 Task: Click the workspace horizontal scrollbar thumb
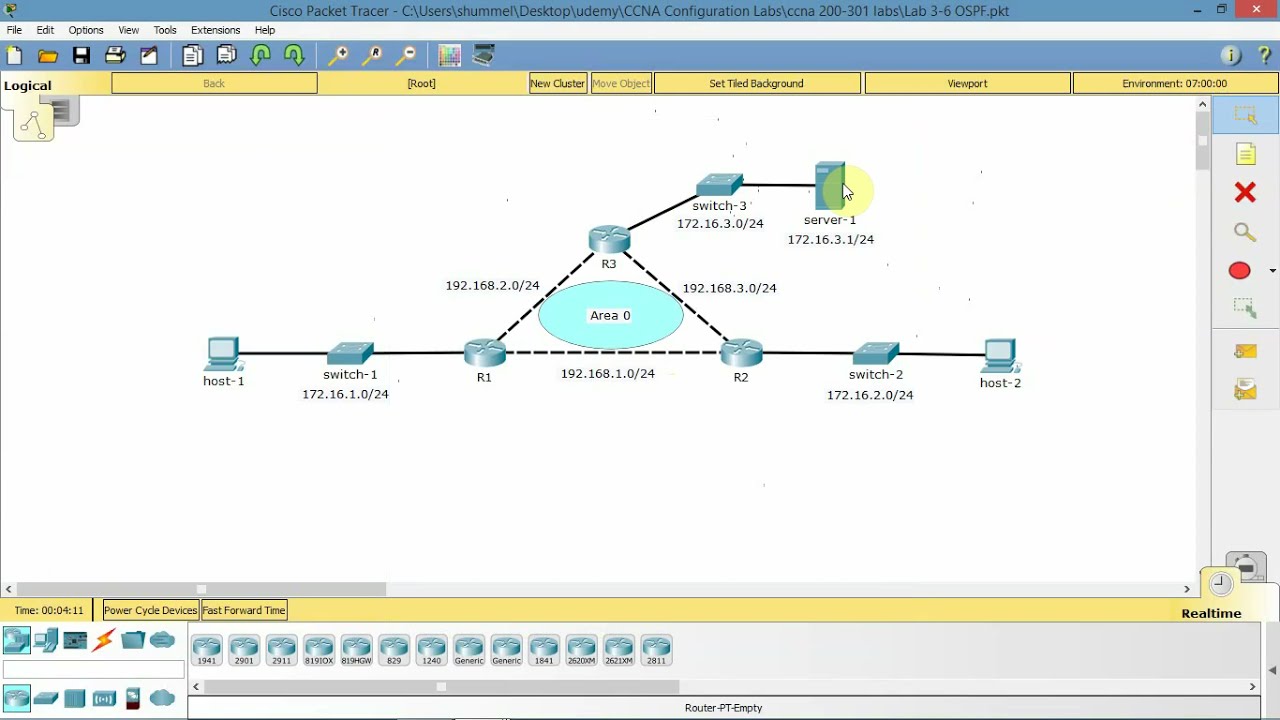click(201, 589)
